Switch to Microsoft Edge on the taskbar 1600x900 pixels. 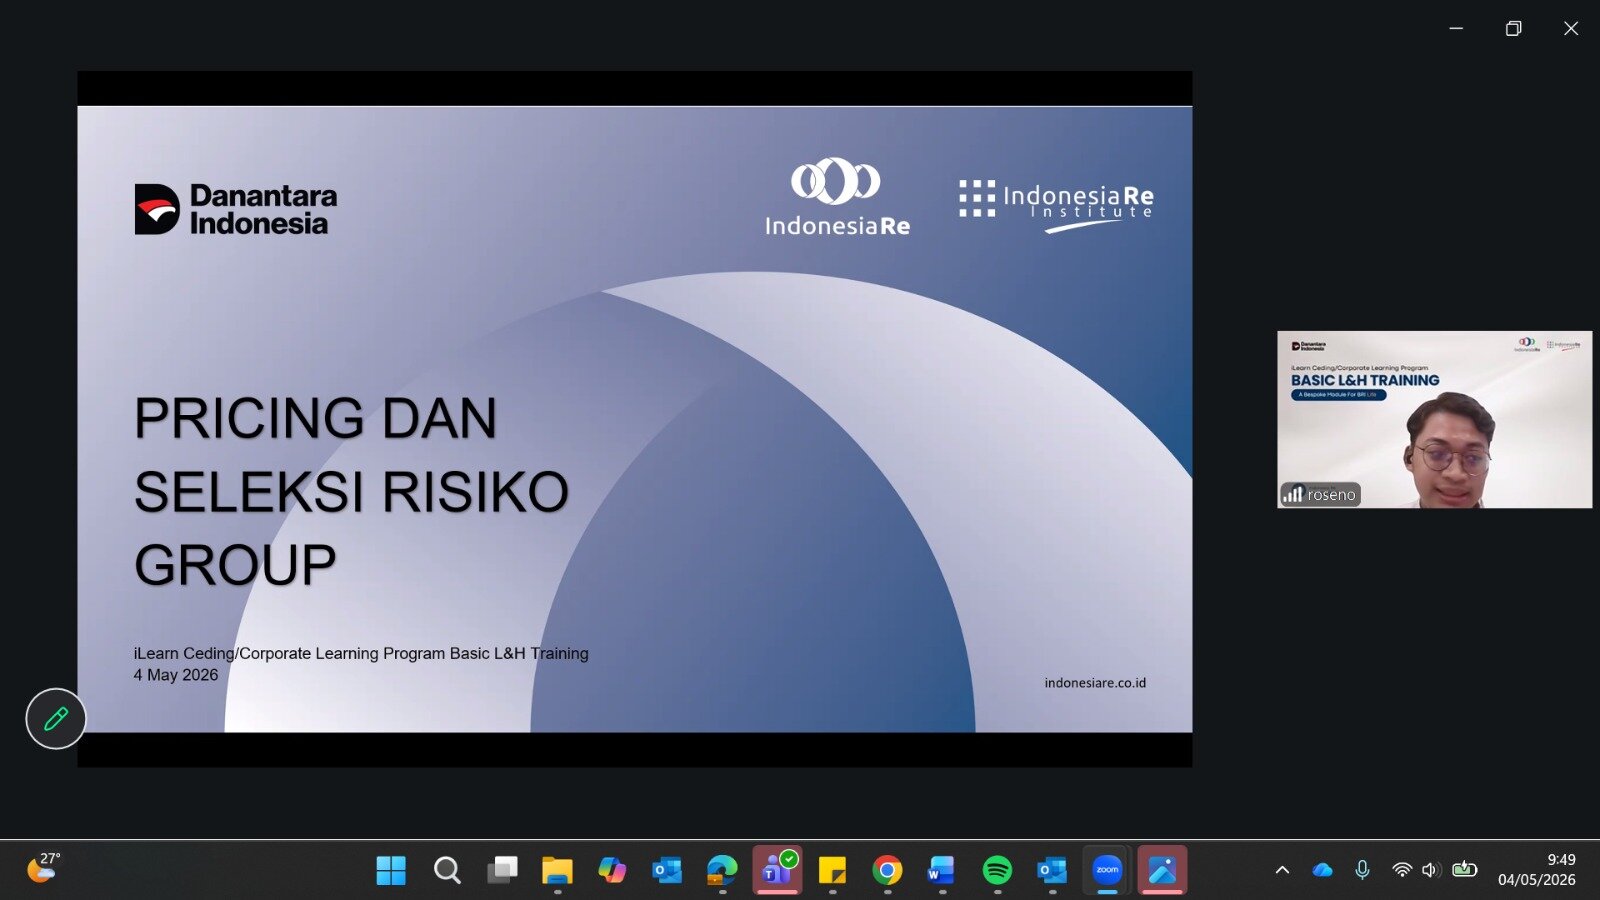722,870
